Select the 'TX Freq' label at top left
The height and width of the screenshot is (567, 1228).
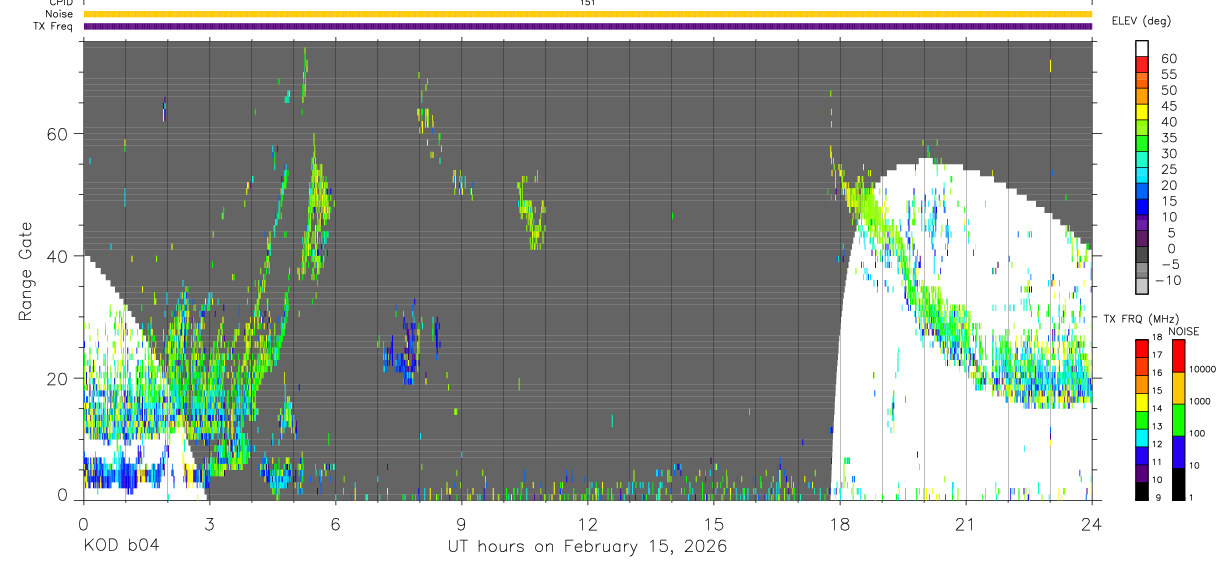tap(54, 26)
